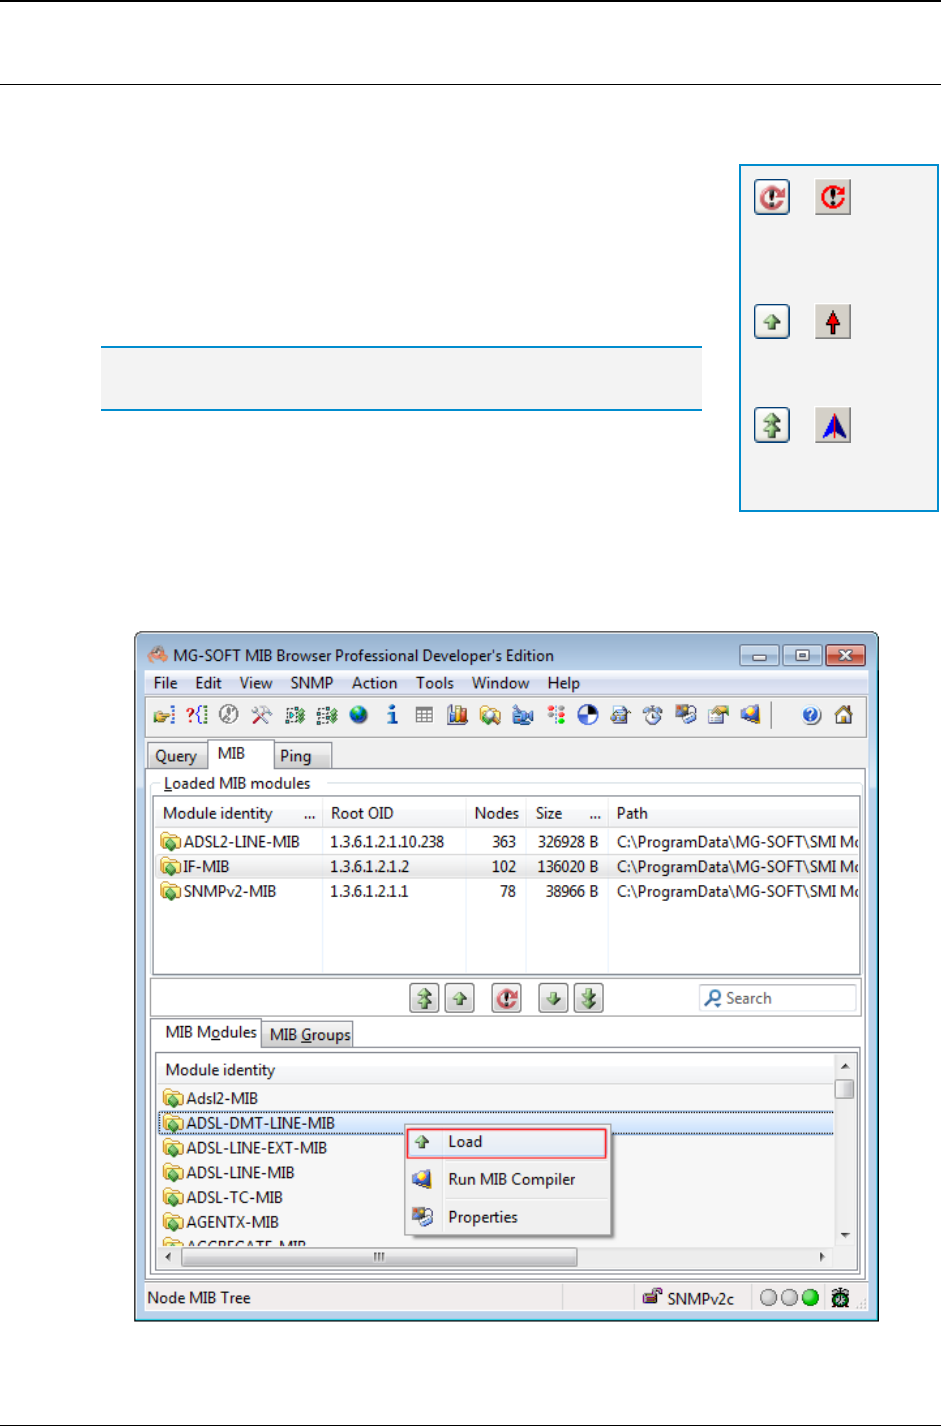Viewport: 941px width, 1426px height.
Task: Click the Contact Remote SNMP Agent toolbar icon
Action: pos(164,715)
